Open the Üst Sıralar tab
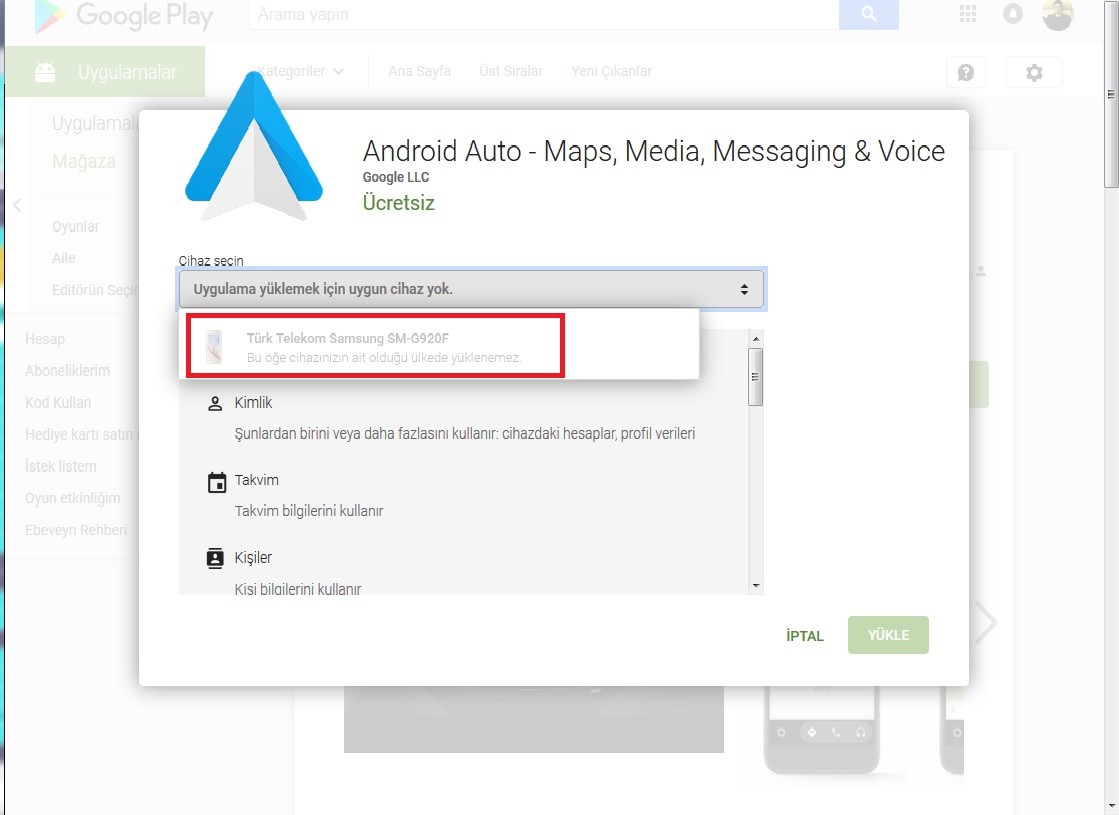This screenshot has width=1119, height=815. 511,71
